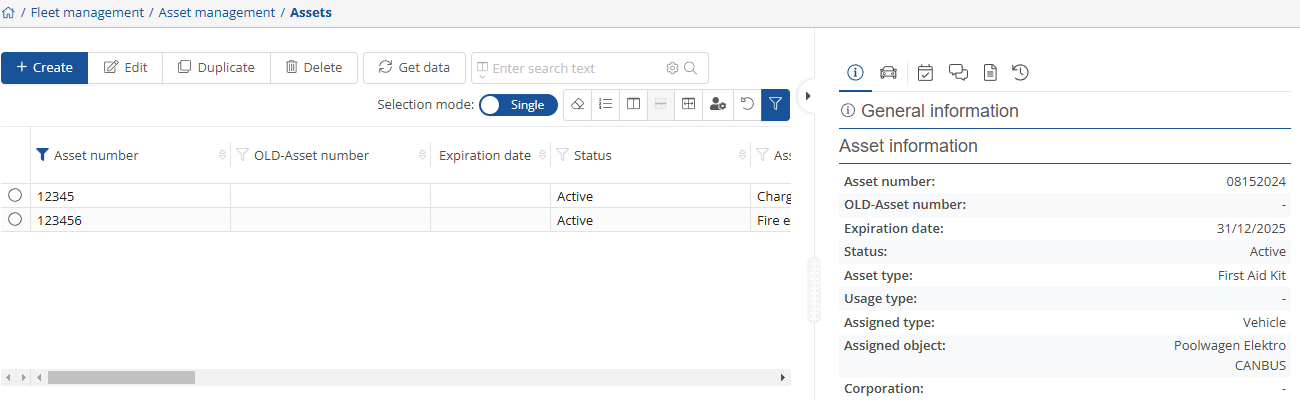
Task: Click the sort arrows on Status column
Action: pyautogui.click(x=741, y=155)
